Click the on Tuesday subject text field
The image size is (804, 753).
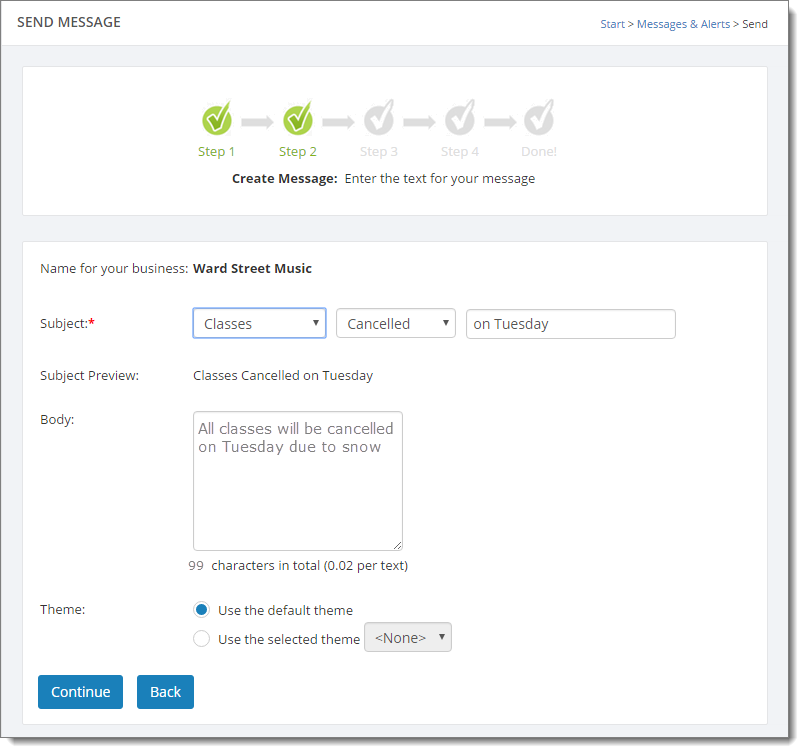(571, 324)
